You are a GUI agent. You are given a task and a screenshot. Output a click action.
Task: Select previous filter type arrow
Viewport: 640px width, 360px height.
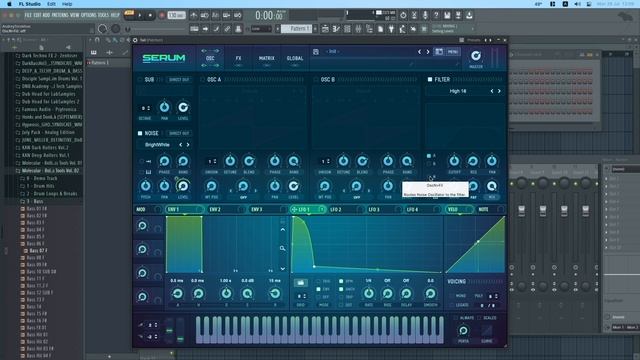point(492,91)
